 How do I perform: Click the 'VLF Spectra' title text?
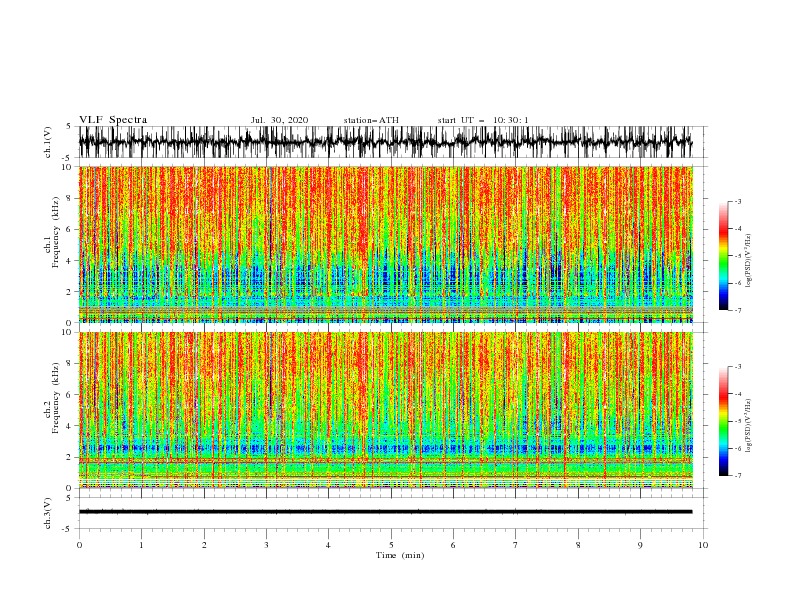click(x=113, y=120)
